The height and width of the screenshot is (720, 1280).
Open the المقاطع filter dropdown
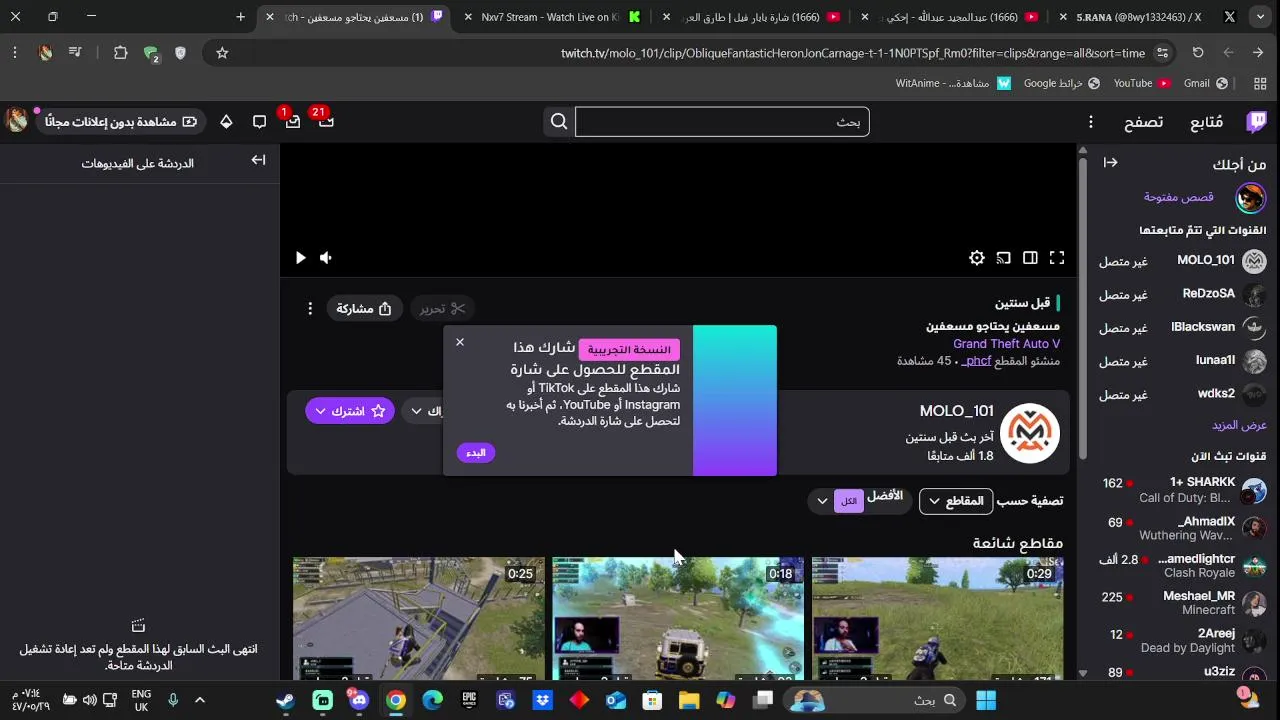pyautogui.click(x=955, y=501)
